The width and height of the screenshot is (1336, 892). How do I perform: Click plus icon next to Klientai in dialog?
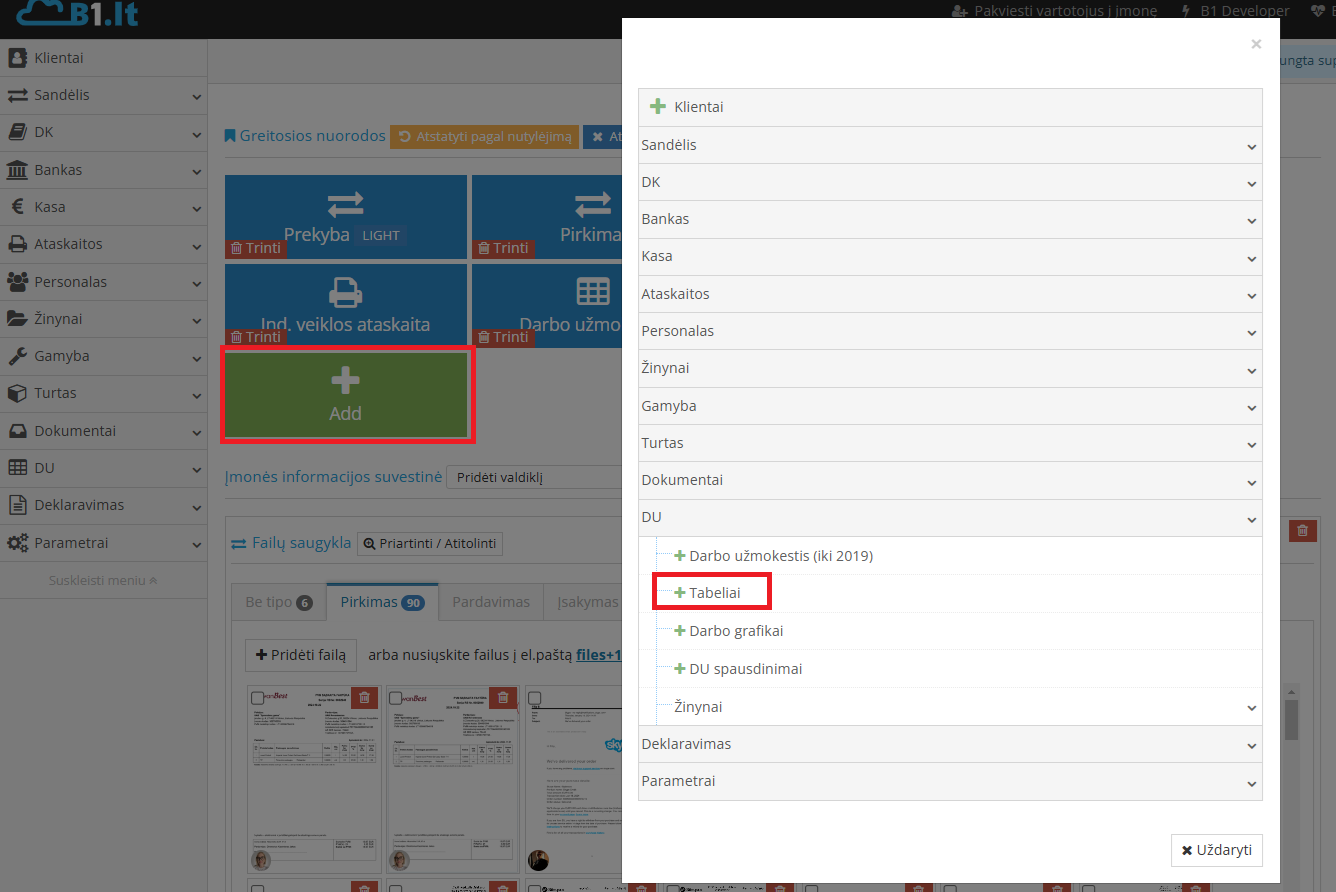point(658,107)
